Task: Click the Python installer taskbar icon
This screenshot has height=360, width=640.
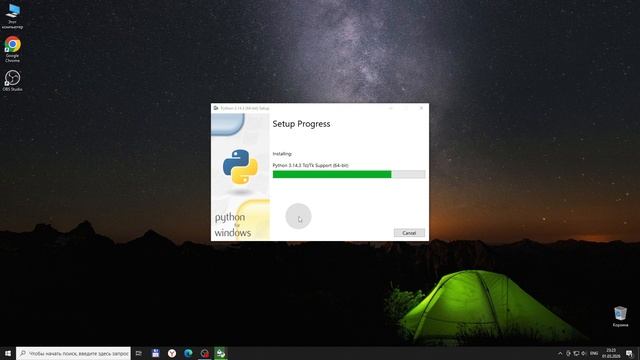Action: pos(220,353)
